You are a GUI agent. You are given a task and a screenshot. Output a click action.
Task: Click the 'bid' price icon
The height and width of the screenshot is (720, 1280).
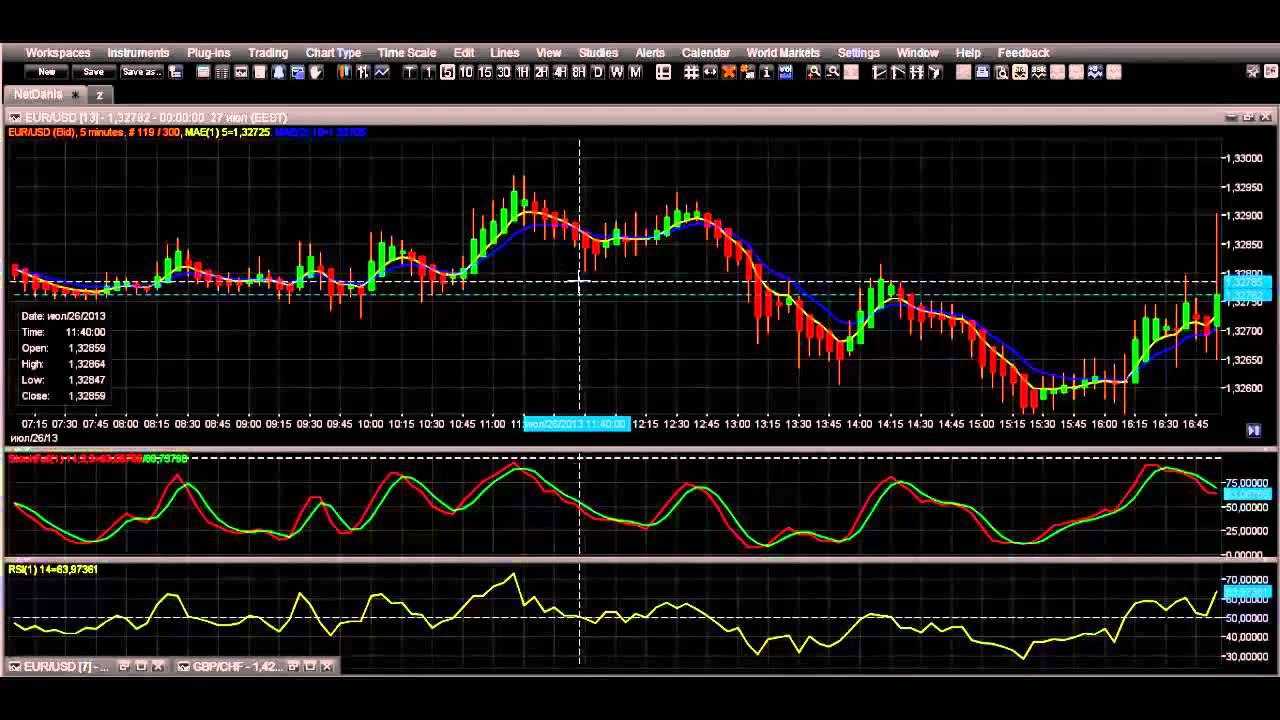[1020, 72]
